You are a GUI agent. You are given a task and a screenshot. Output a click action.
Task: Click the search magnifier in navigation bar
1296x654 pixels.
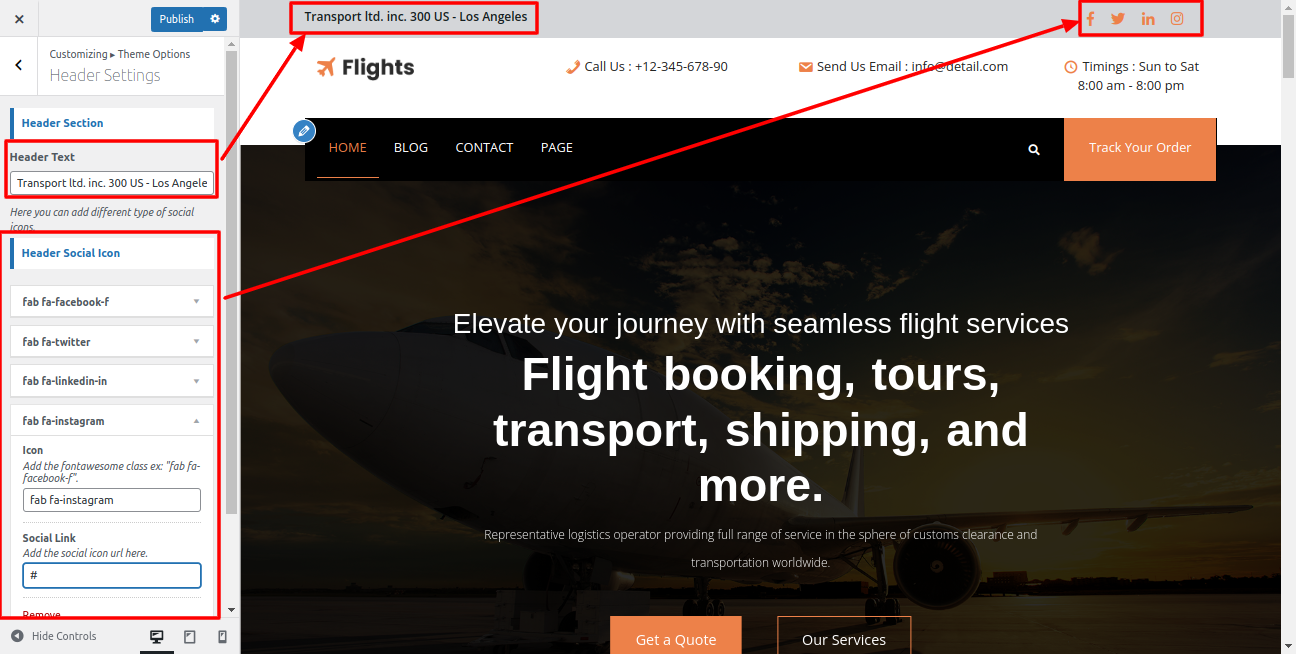[x=1034, y=149]
